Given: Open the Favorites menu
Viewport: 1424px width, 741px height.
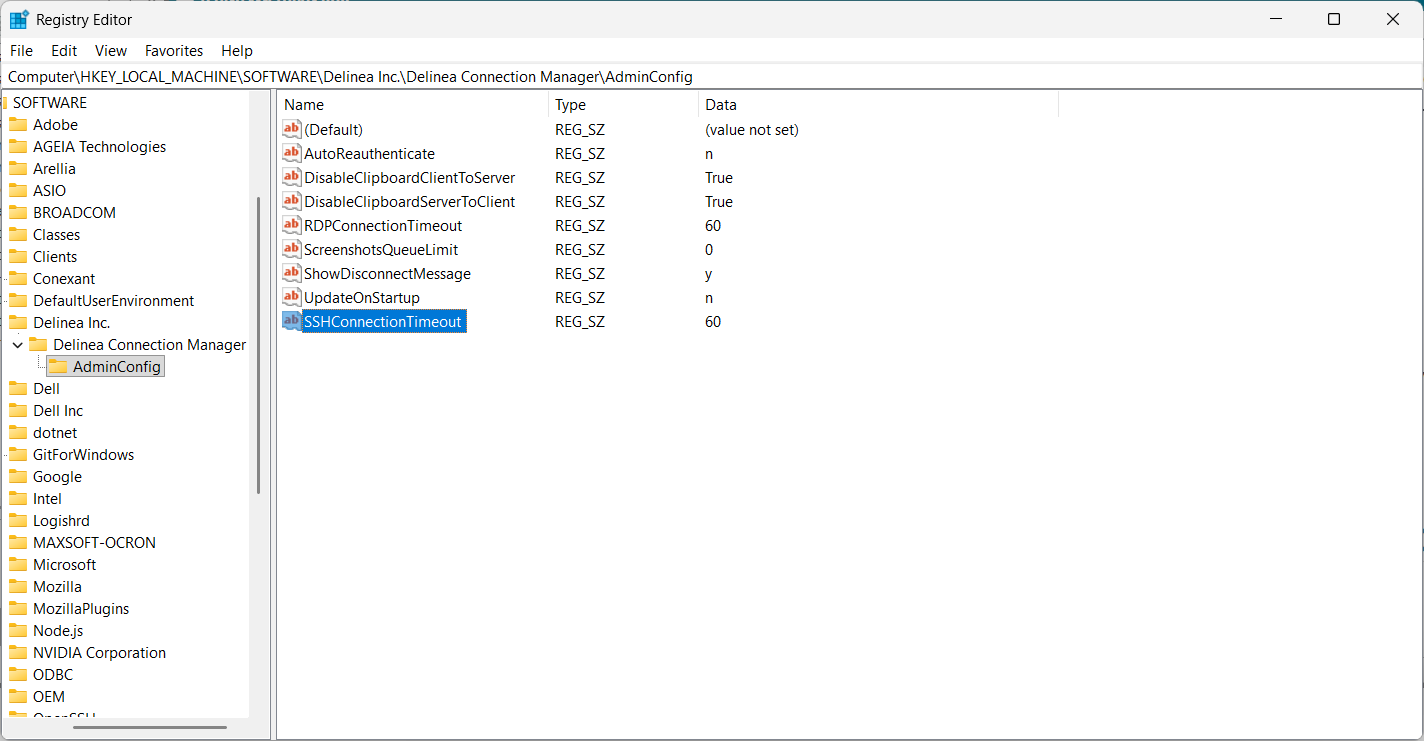Looking at the screenshot, I should pos(174,50).
